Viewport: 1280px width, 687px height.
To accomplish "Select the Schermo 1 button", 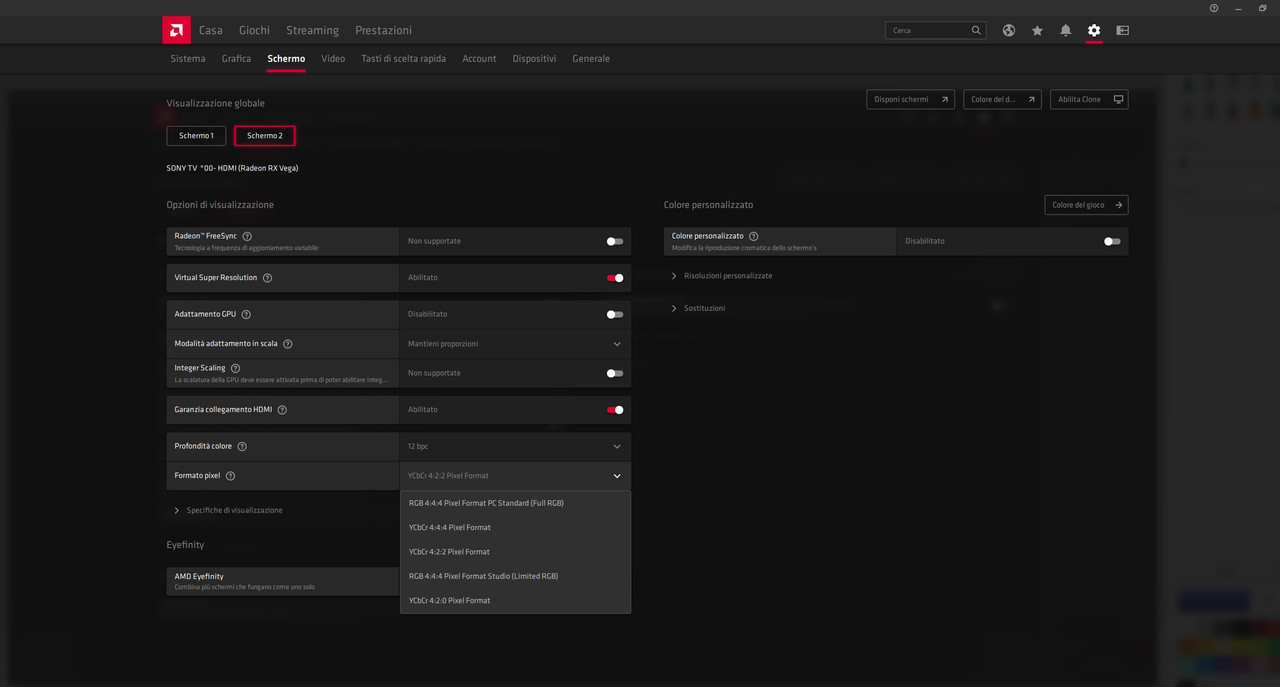I will click(x=196, y=136).
